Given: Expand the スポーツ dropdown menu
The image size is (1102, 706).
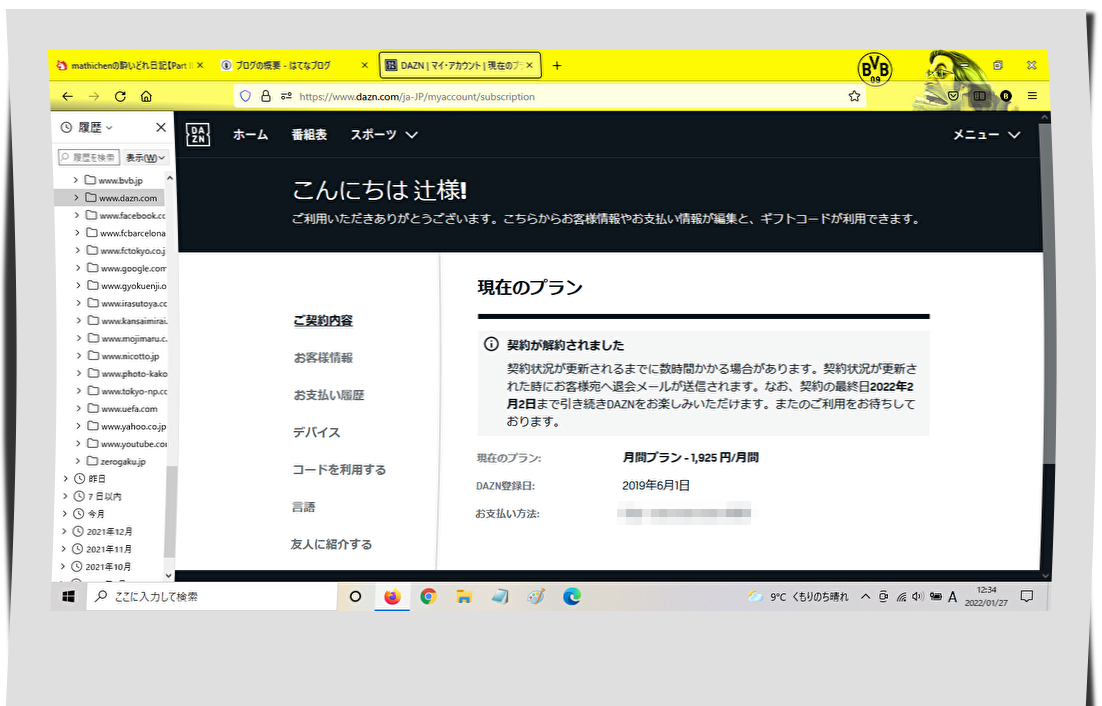Looking at the screenshot, I should pos(384,134).
